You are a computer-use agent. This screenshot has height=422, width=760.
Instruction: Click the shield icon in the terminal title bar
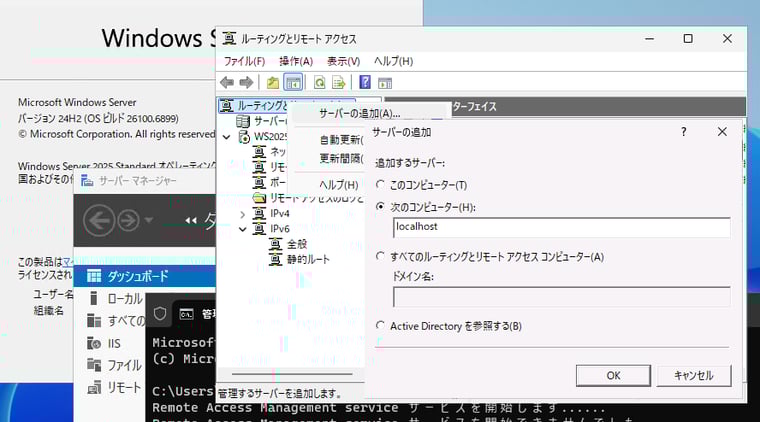point(160,313)
